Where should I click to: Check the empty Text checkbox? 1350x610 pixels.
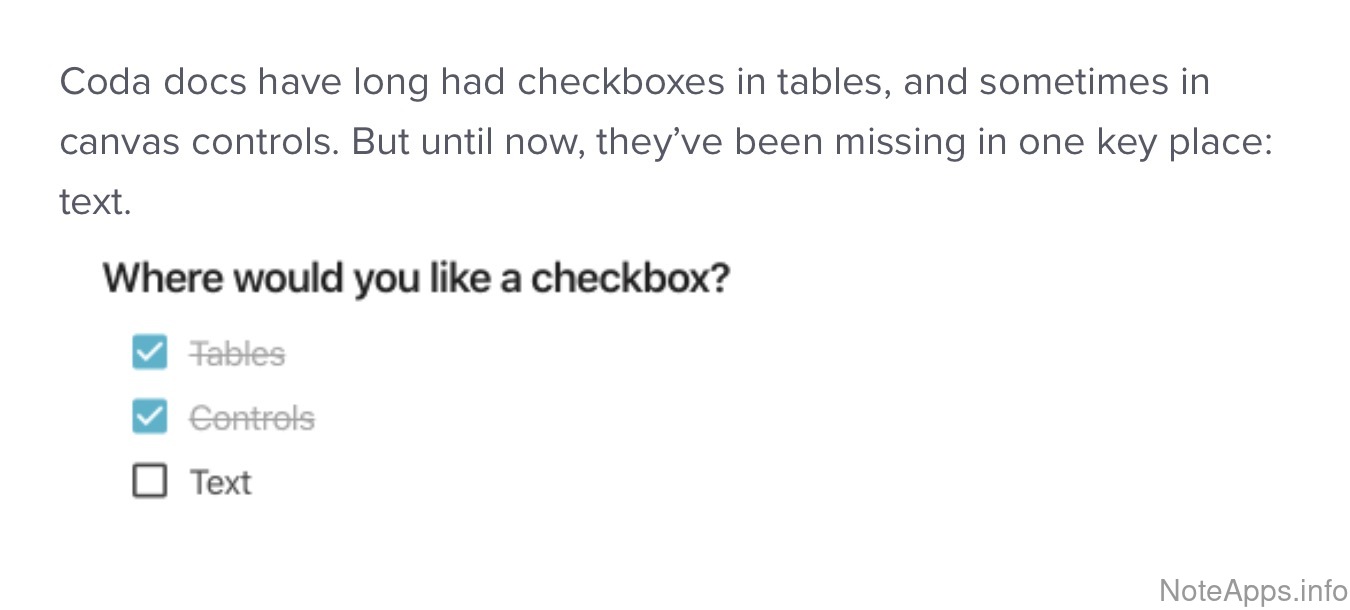click(150, 482)
